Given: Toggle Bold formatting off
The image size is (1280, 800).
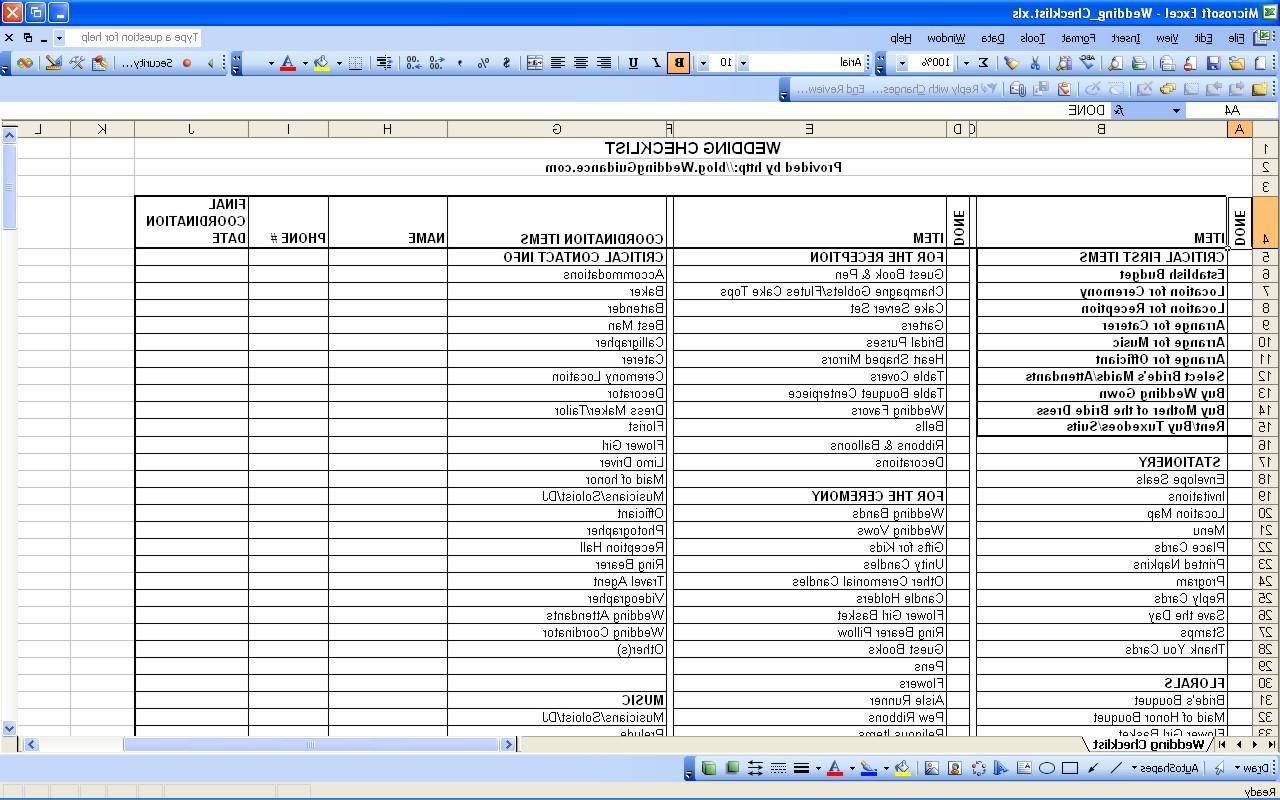Looking at the screenshot, I should [x=679, y=63].
